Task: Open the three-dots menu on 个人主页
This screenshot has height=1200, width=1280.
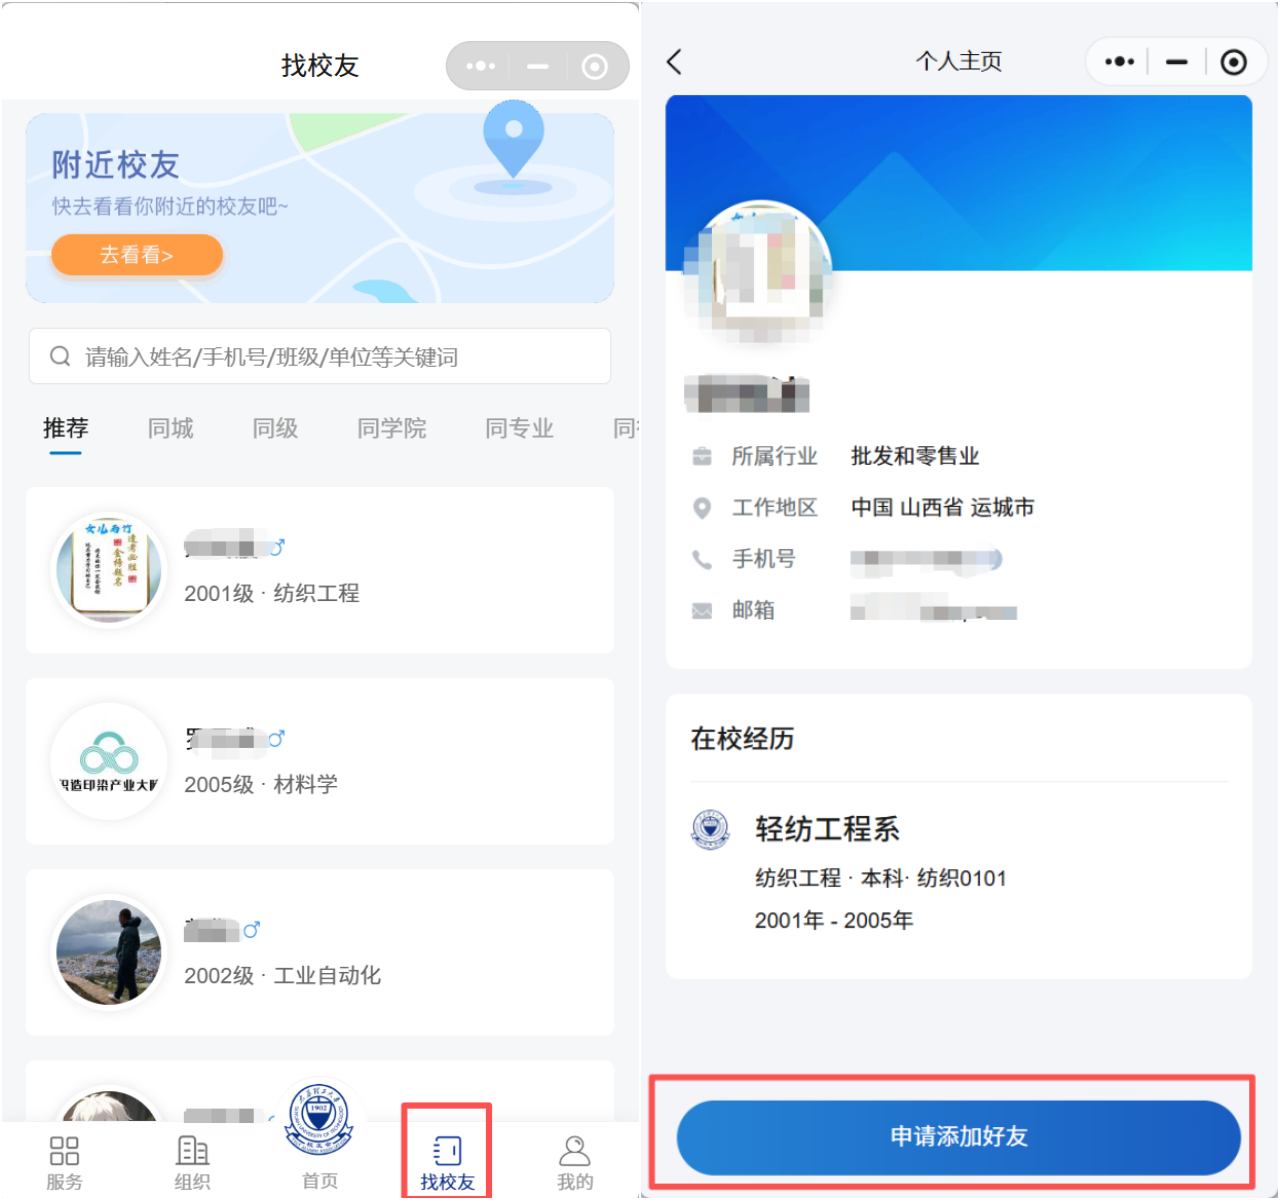Action: [1119, 62]
